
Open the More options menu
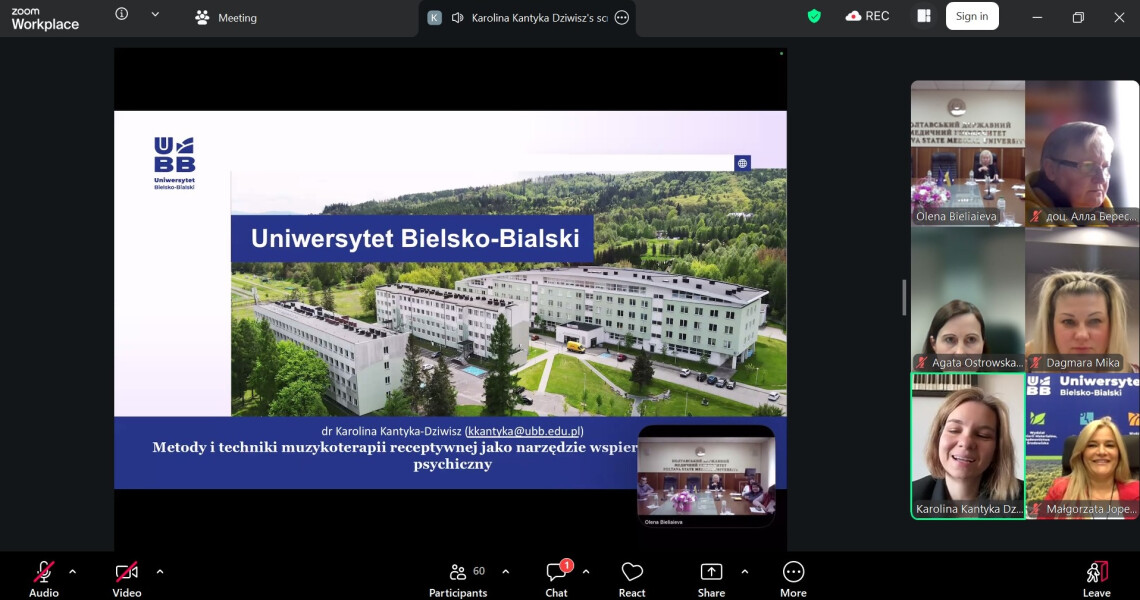(x=793, y=579)
